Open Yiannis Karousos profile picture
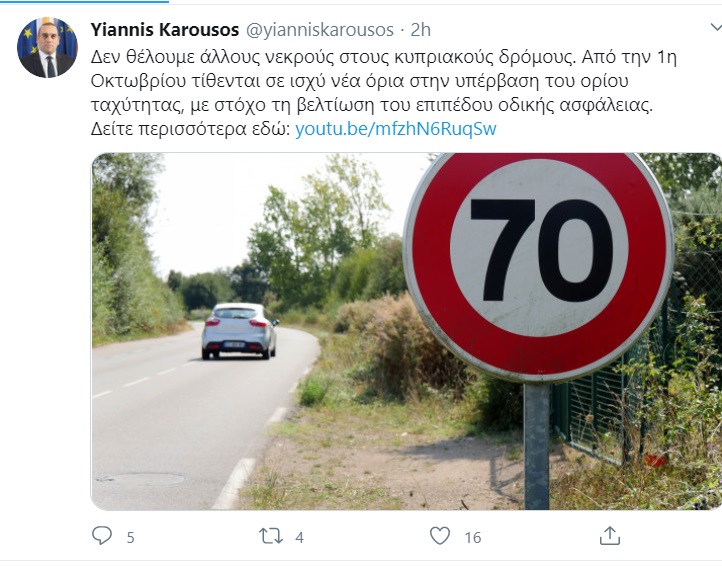 coord(47,47)
